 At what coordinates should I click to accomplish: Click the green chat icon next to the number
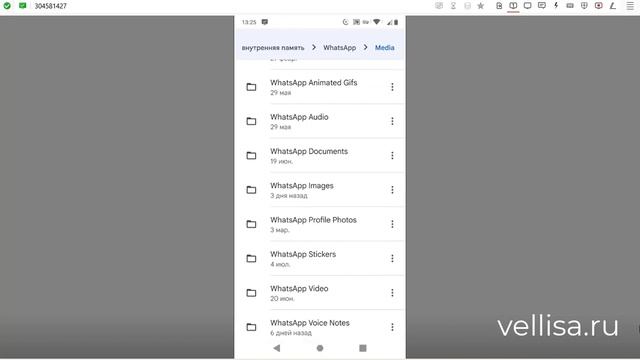click(x=22, y=6)
